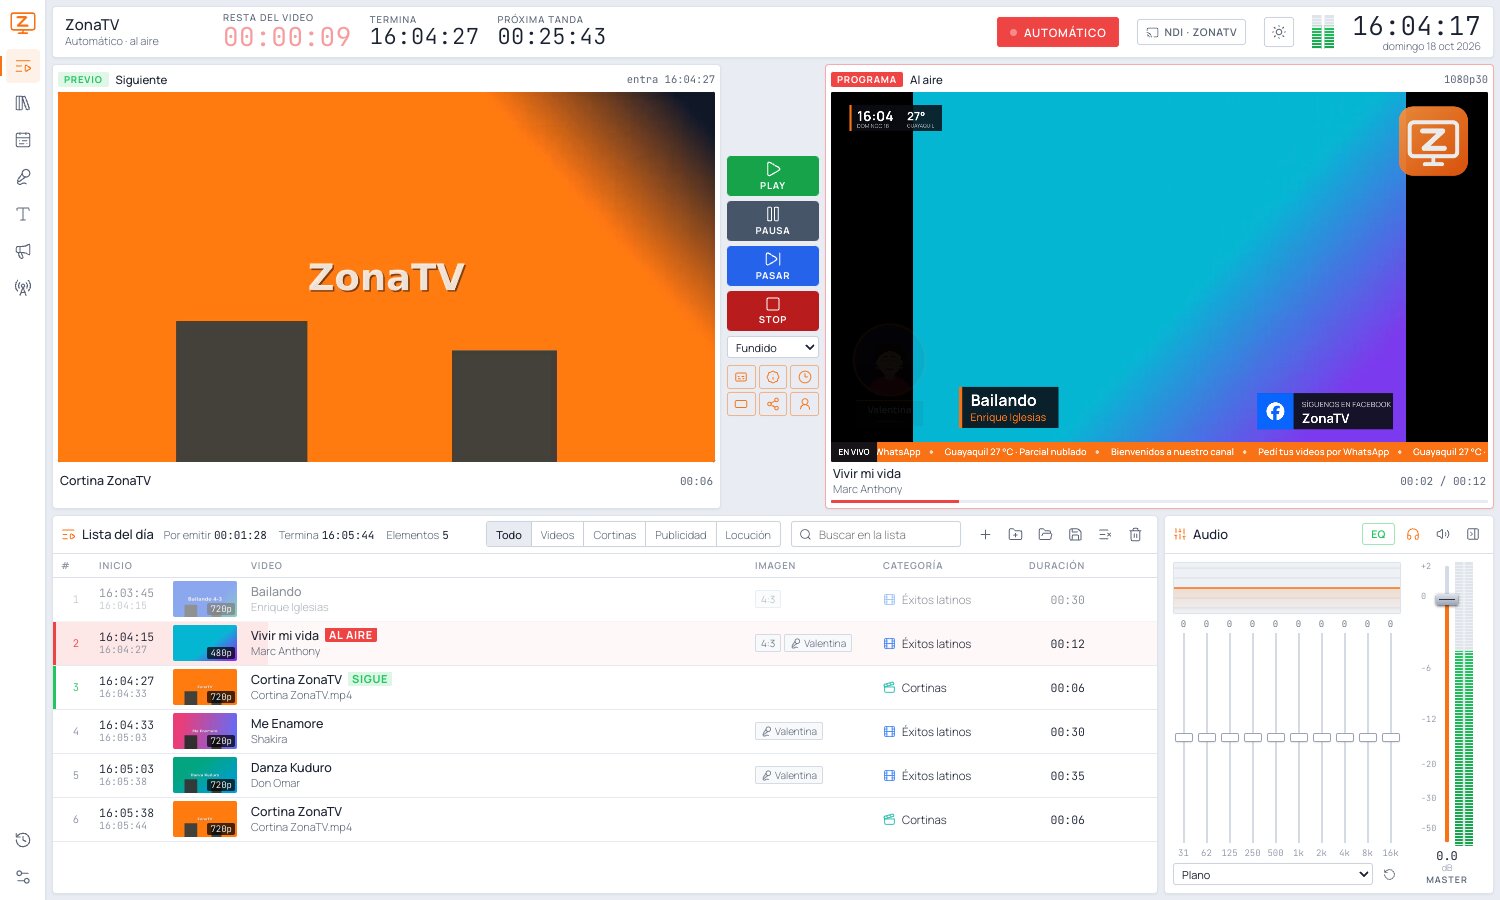Select the Videos filter tab
1500x900 pixels.
[x=557, y=535]
